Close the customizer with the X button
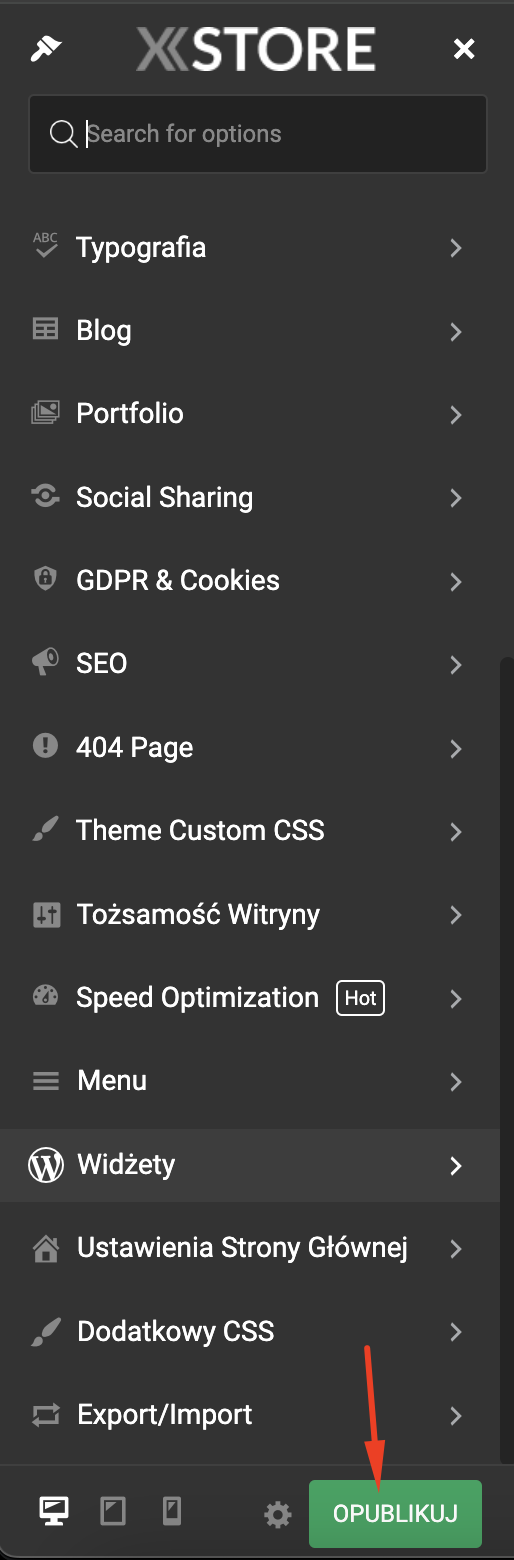 click(x=464, y=48)
